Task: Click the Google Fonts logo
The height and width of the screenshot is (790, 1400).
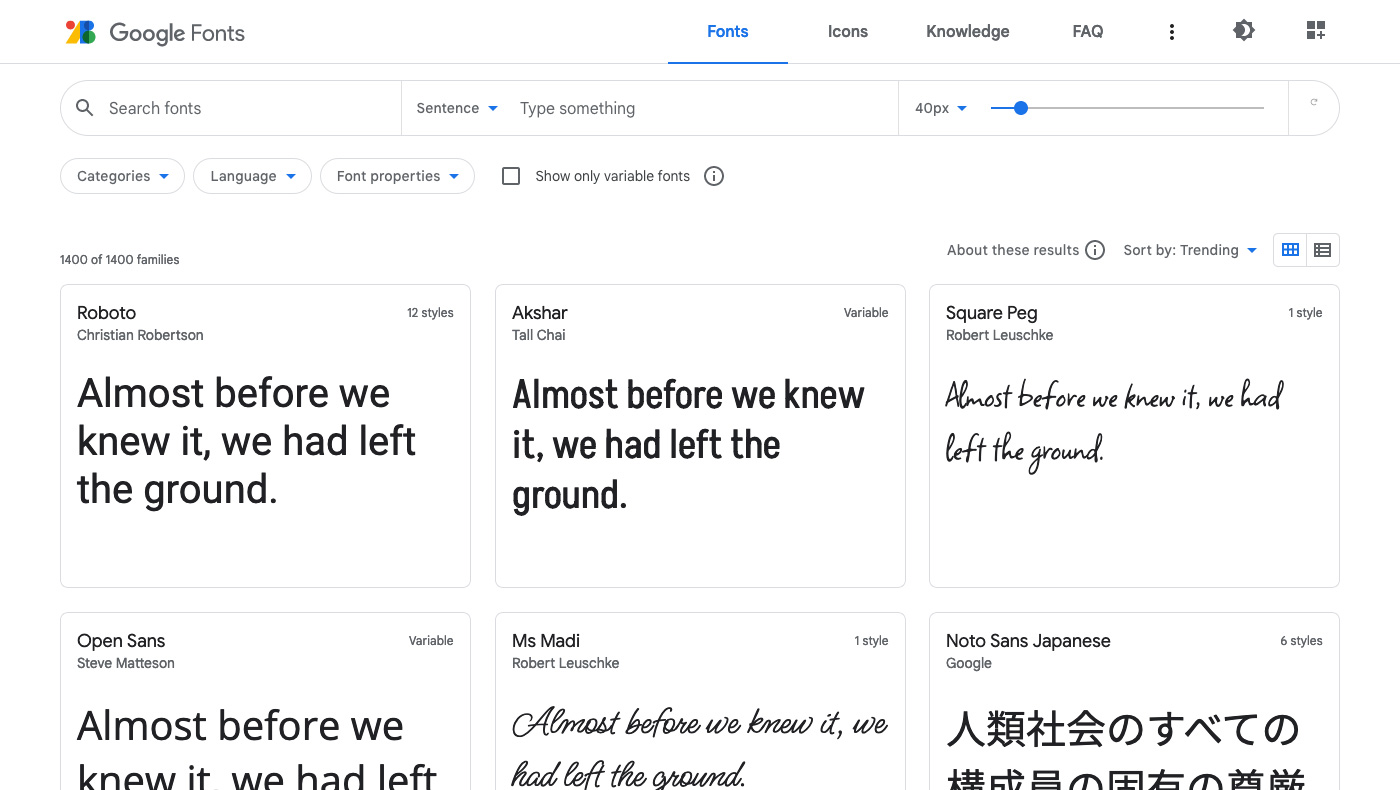Action: 155,32
